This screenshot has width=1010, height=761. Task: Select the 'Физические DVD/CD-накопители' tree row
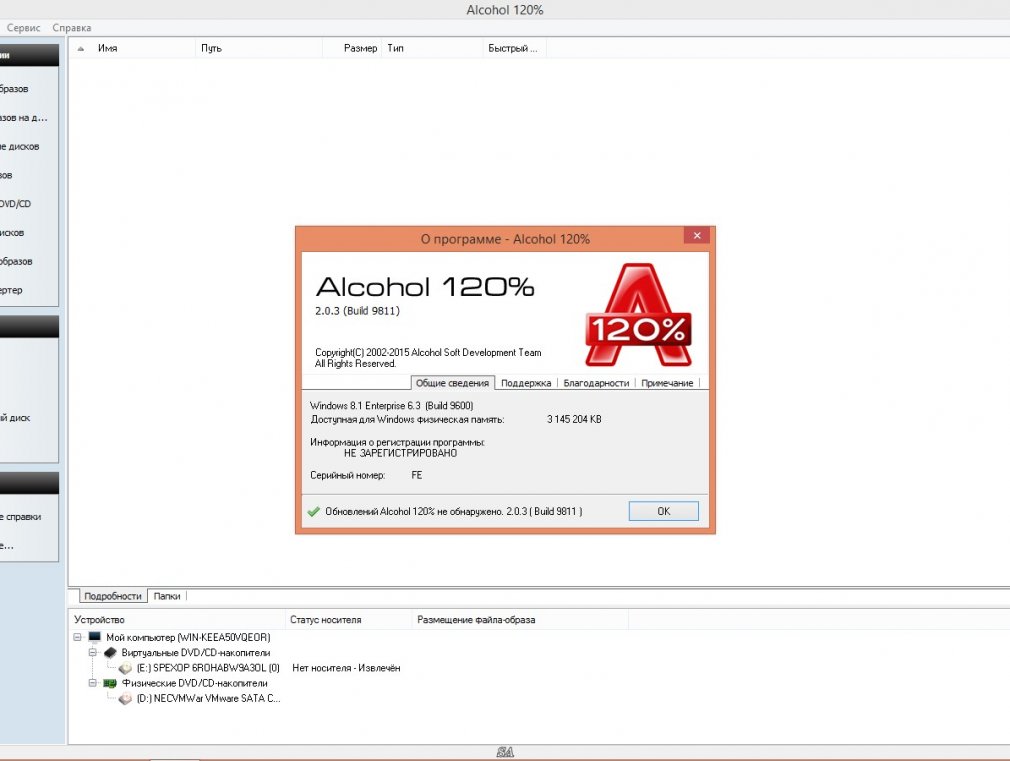click(x=195, y=683)
